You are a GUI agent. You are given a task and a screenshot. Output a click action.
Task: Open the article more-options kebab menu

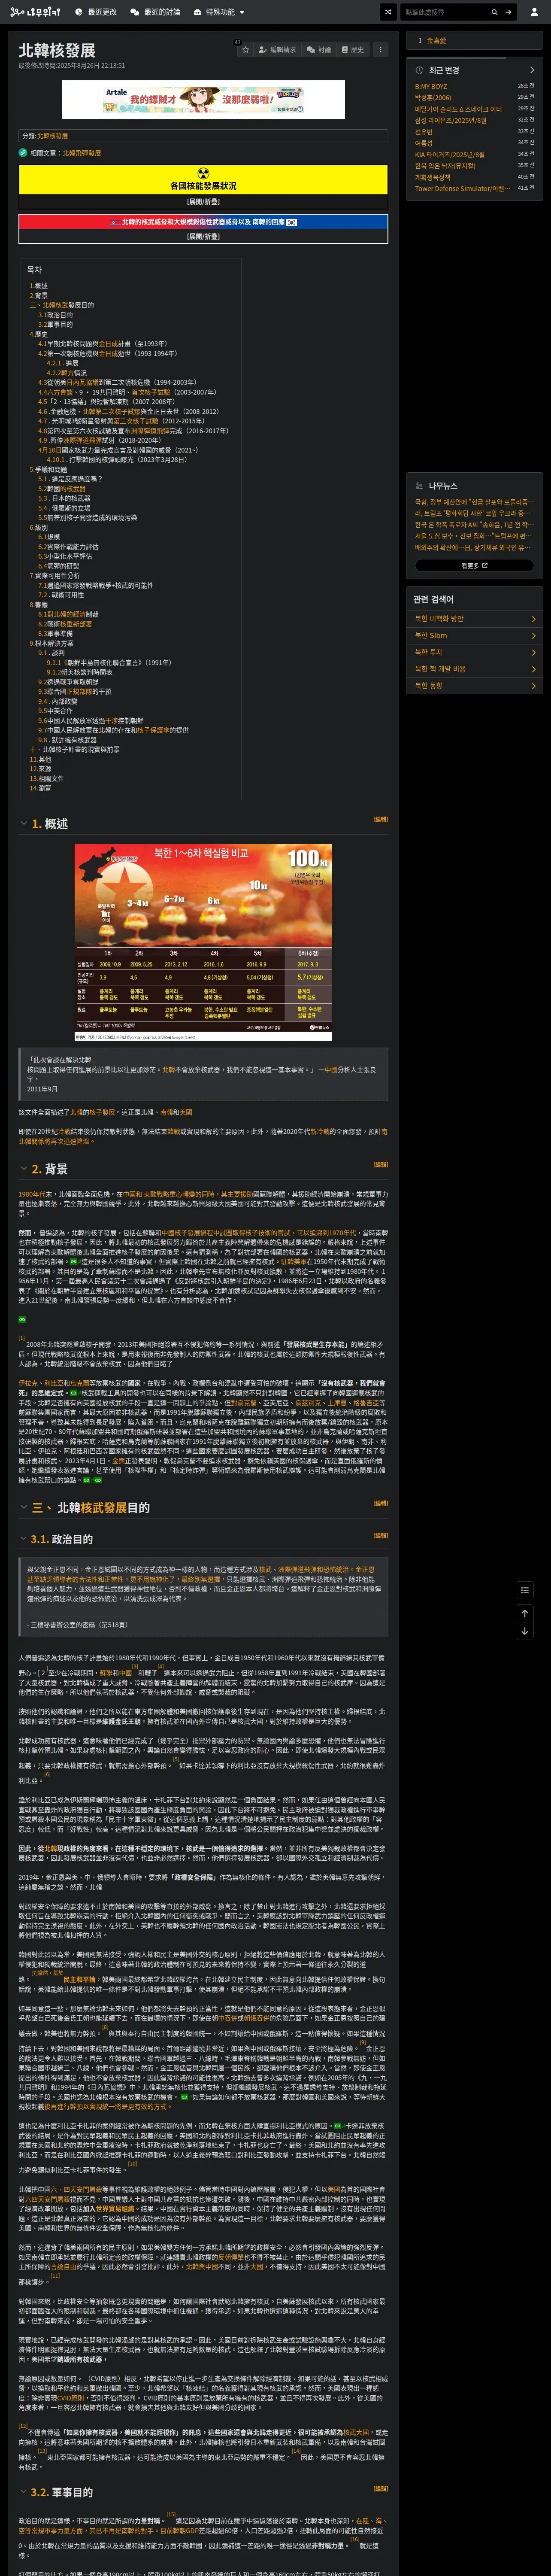(x=380, y=49)
